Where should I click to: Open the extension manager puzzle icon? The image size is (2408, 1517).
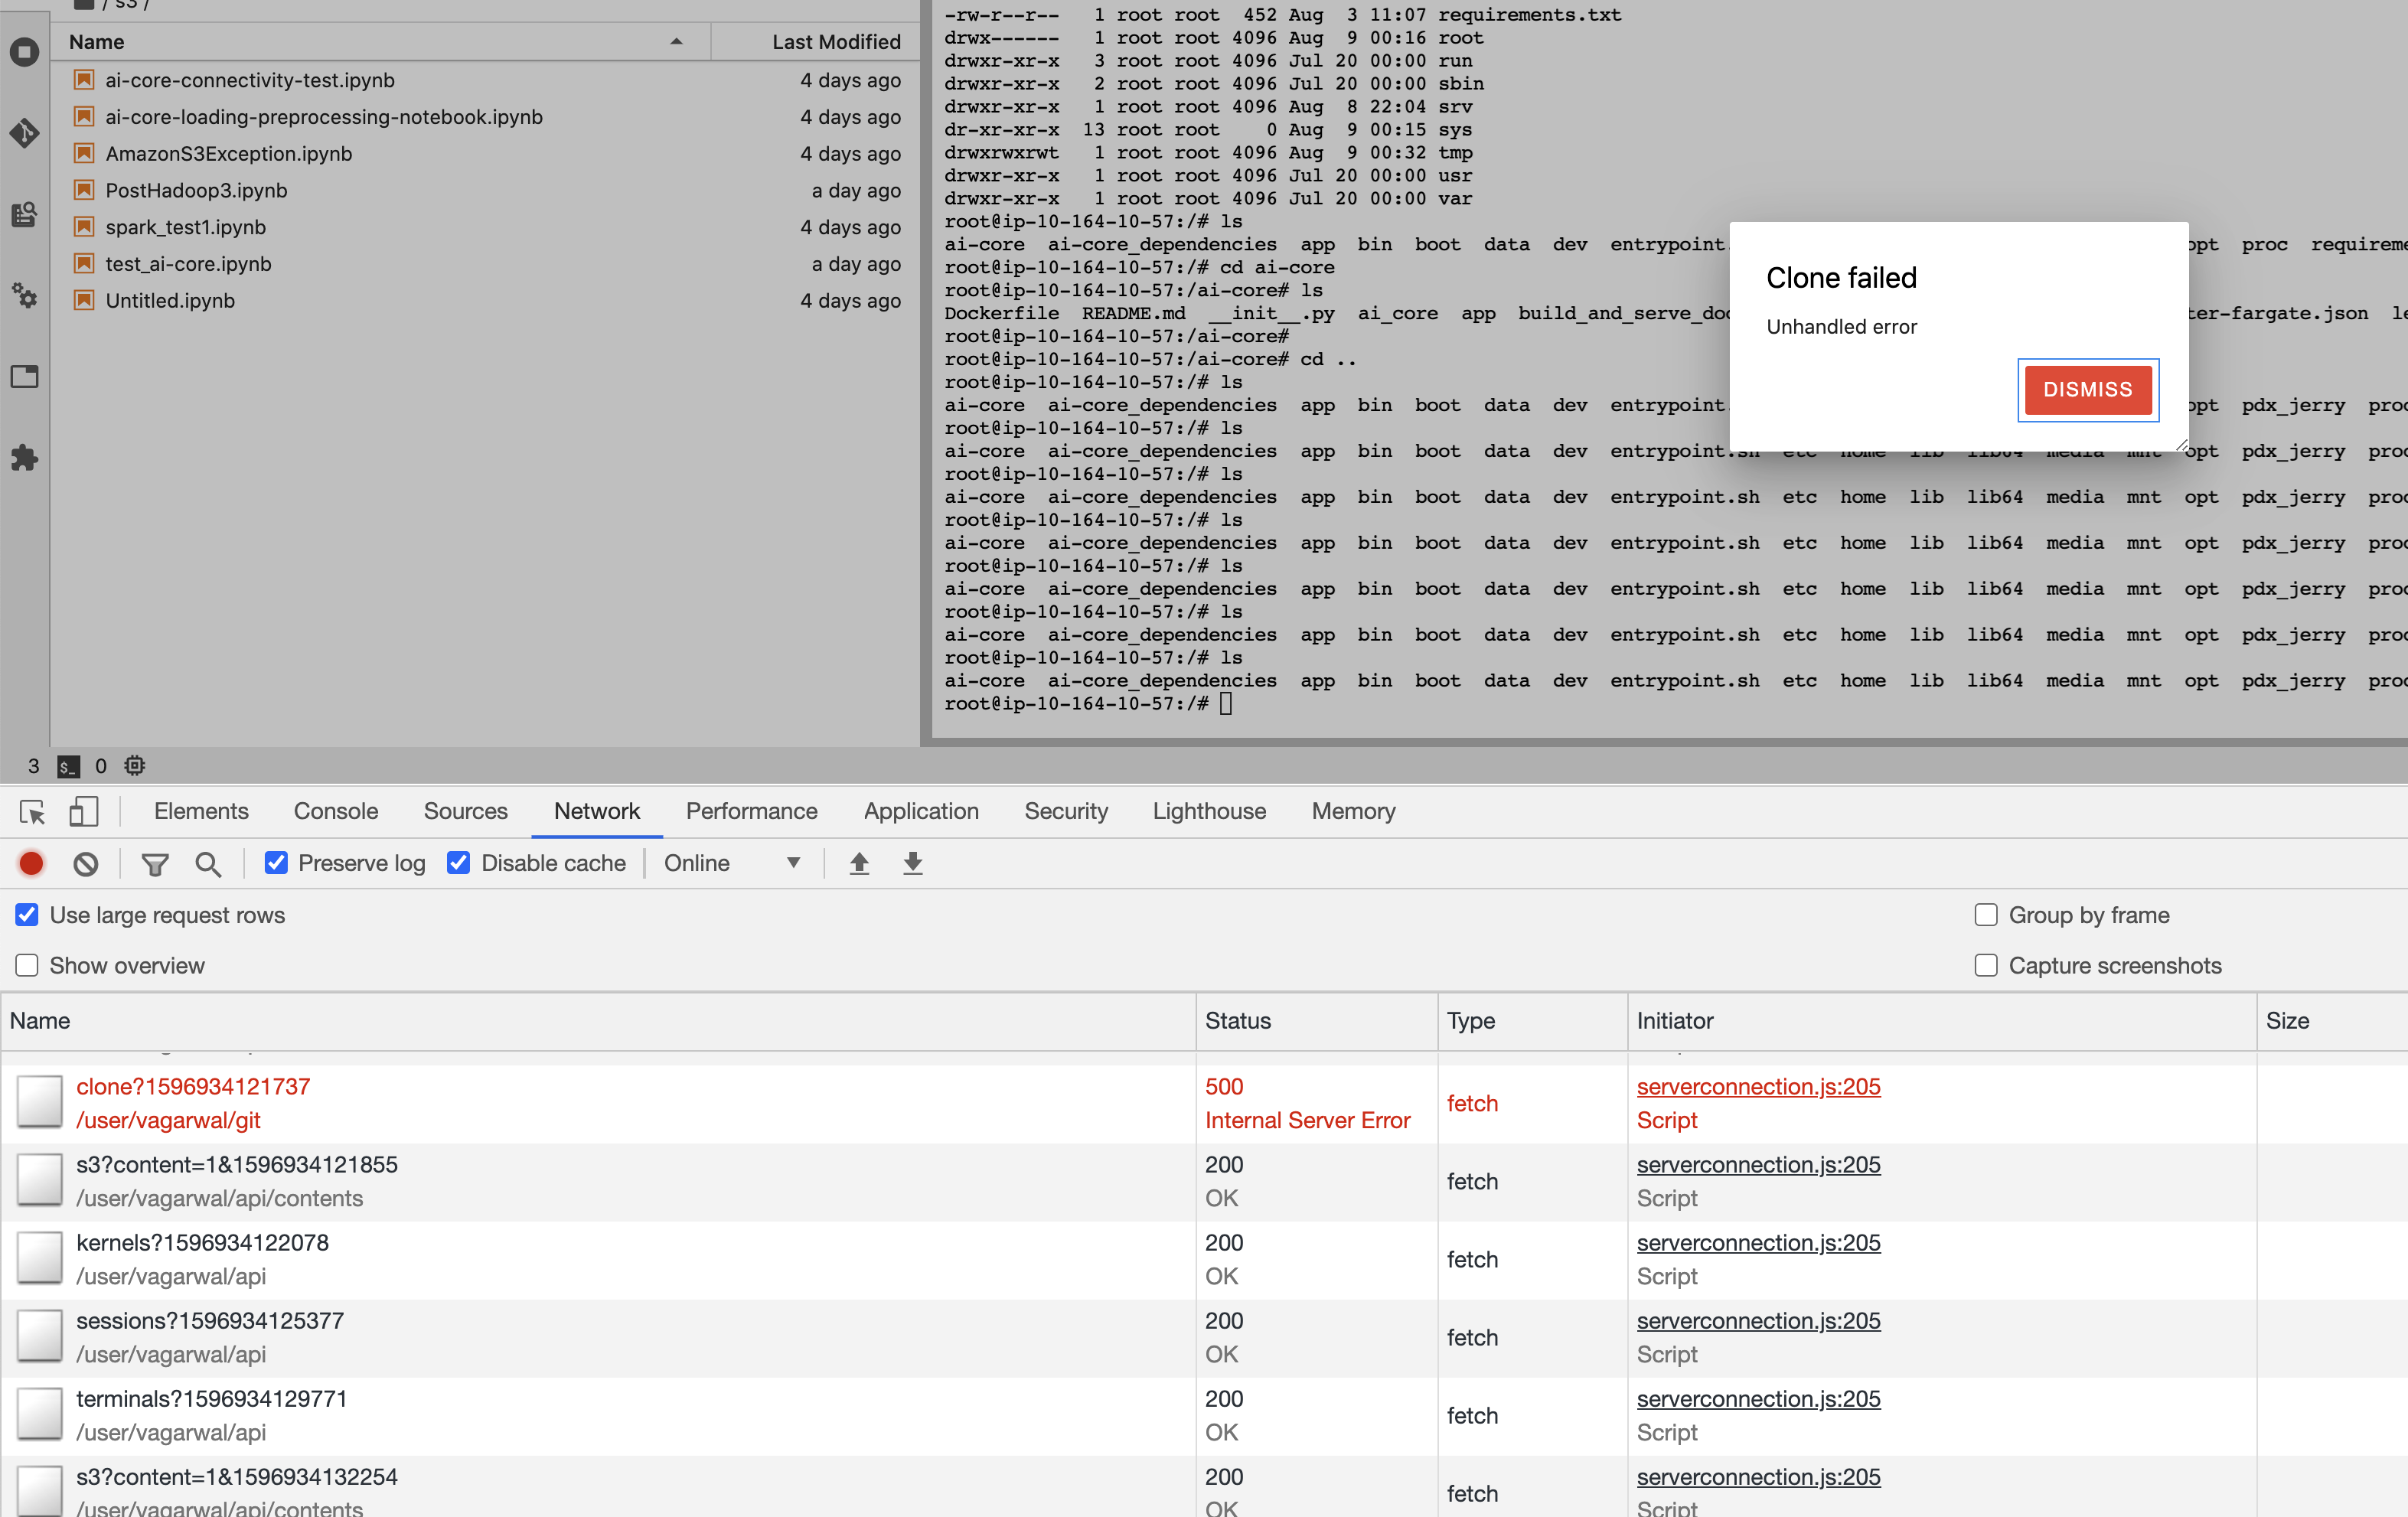click(24, 458)
